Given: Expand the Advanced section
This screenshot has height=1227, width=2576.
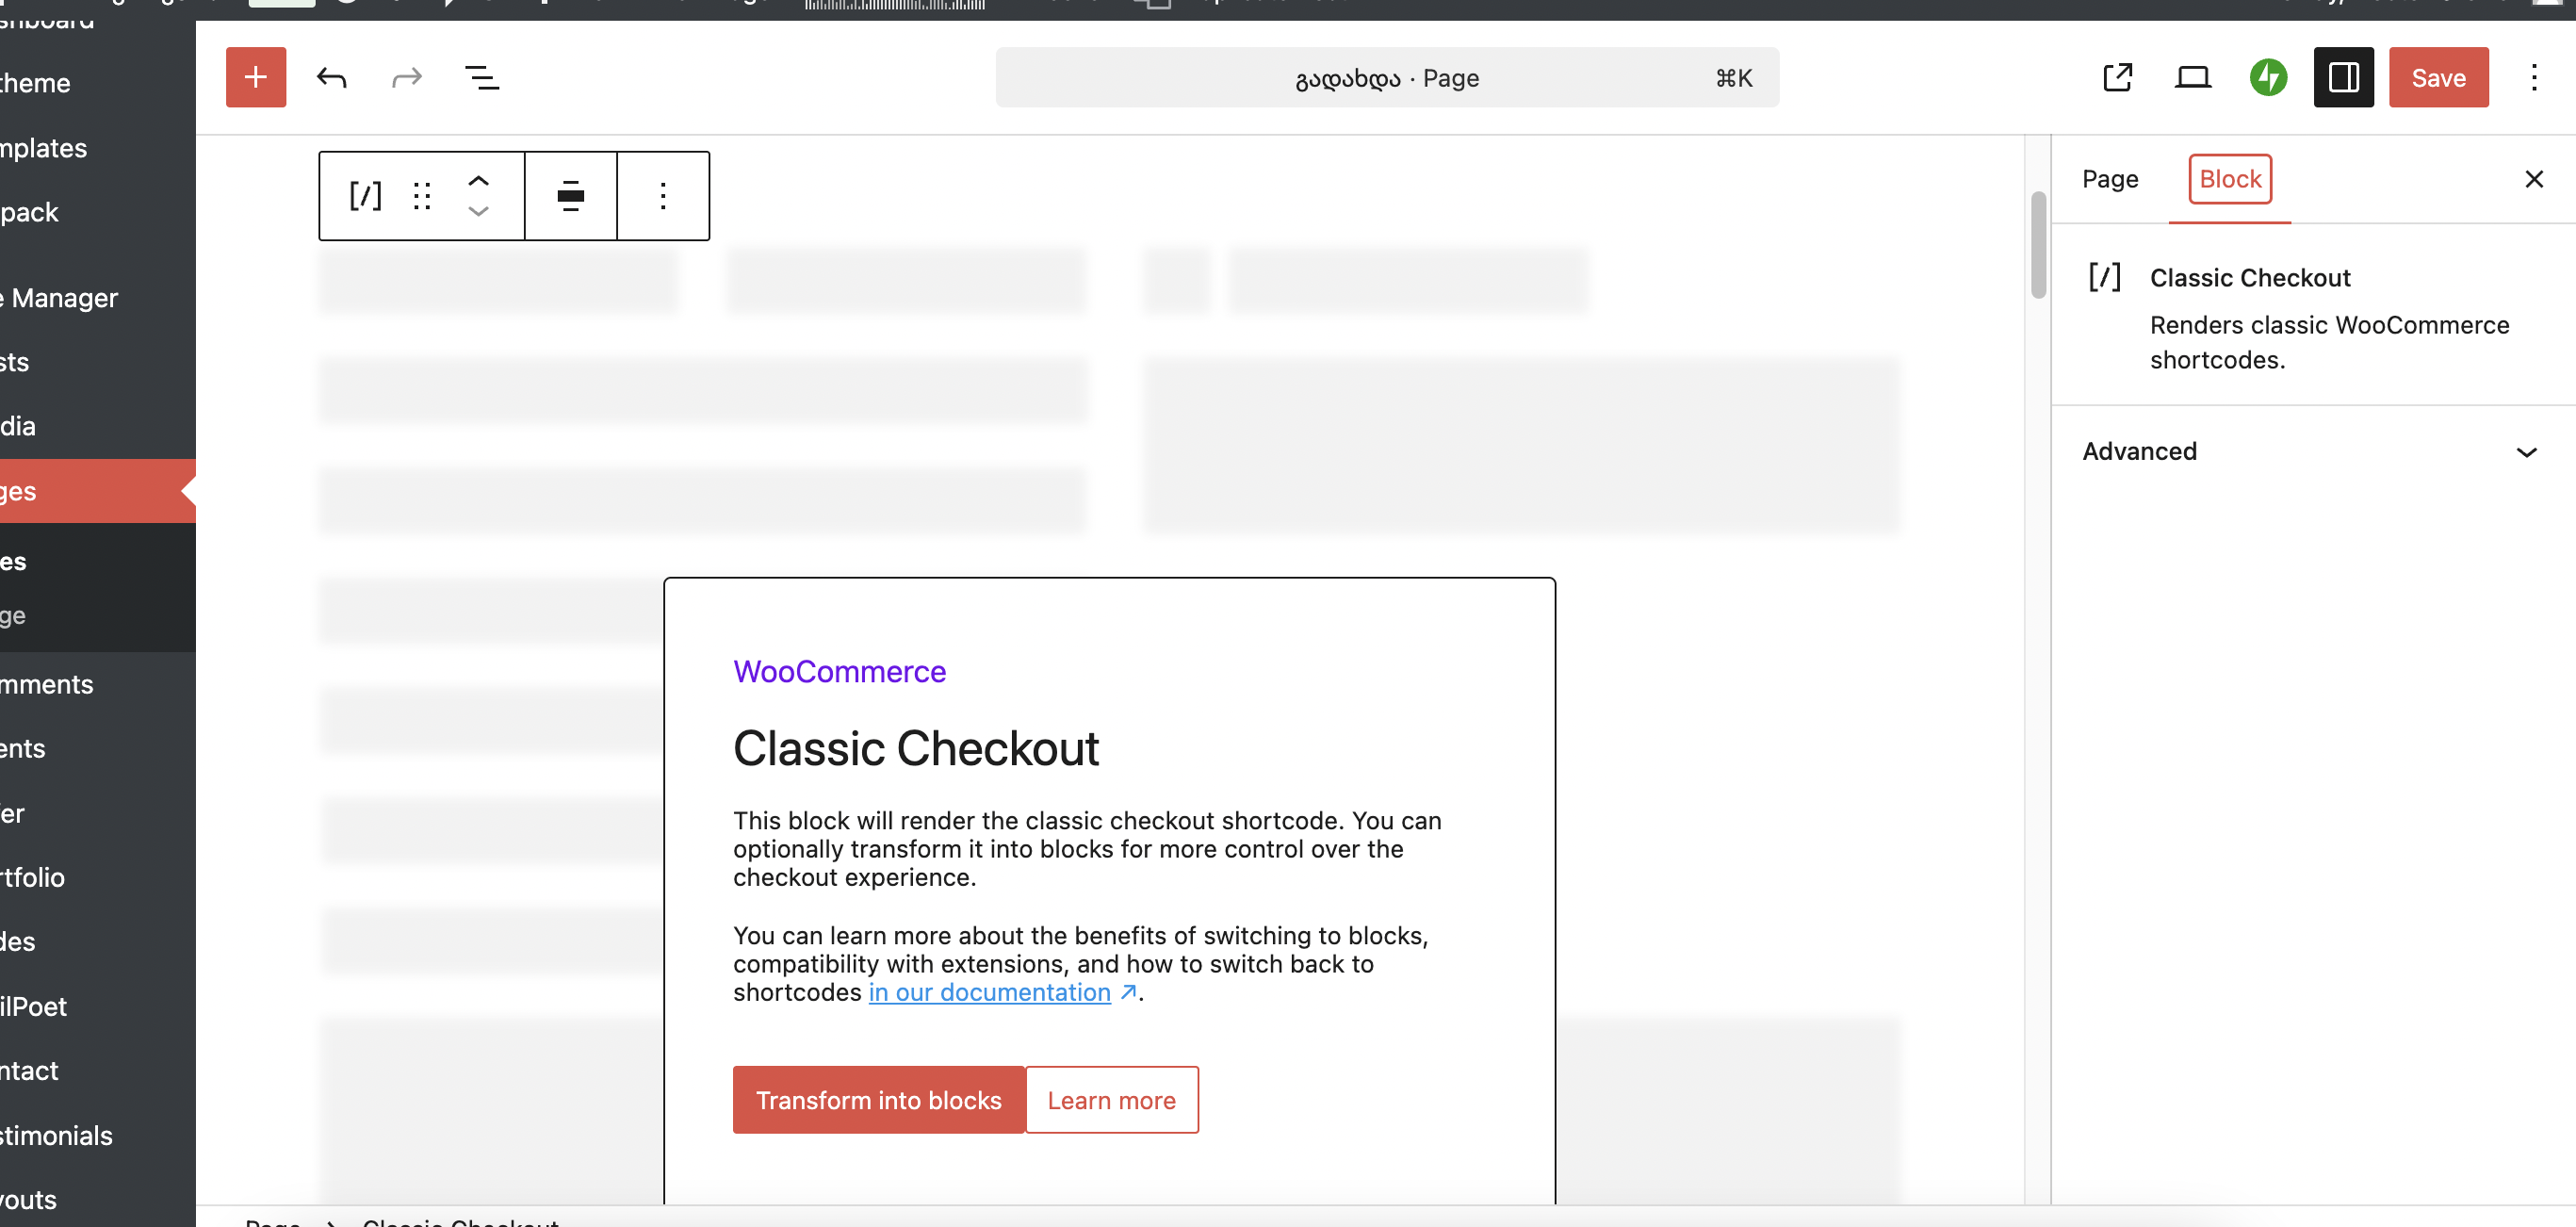Looking at the screenshot, I should pos(2310,451).
